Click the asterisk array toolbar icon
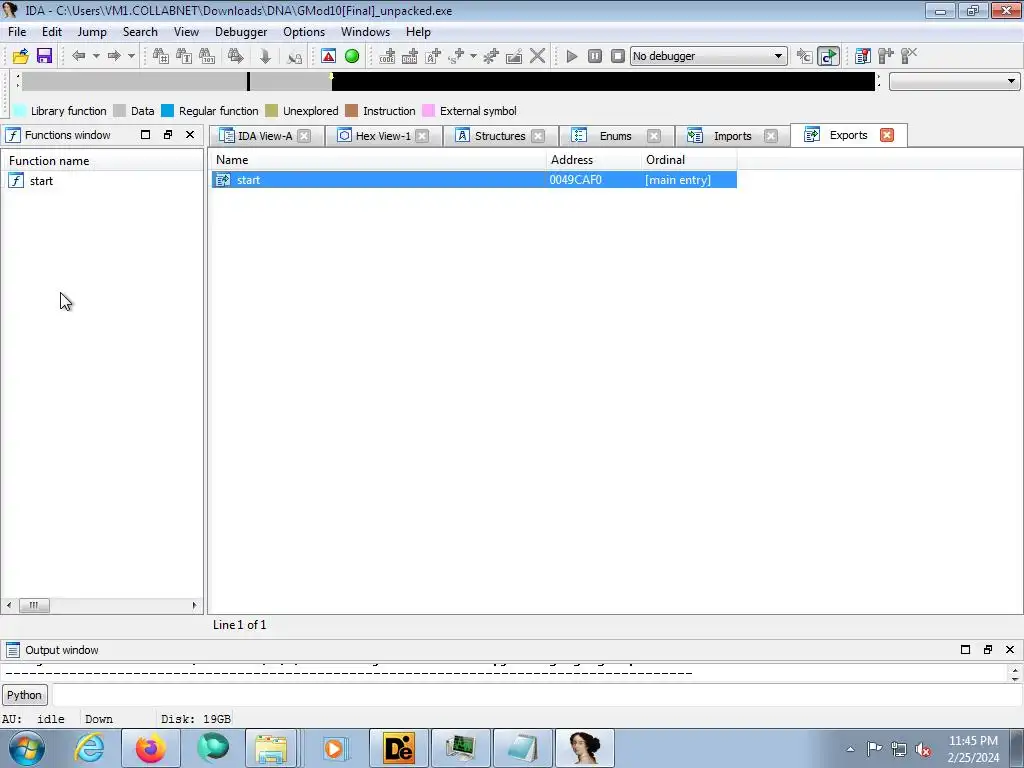The height and width of the screenshot is (768, 1024). click(491, 56)
